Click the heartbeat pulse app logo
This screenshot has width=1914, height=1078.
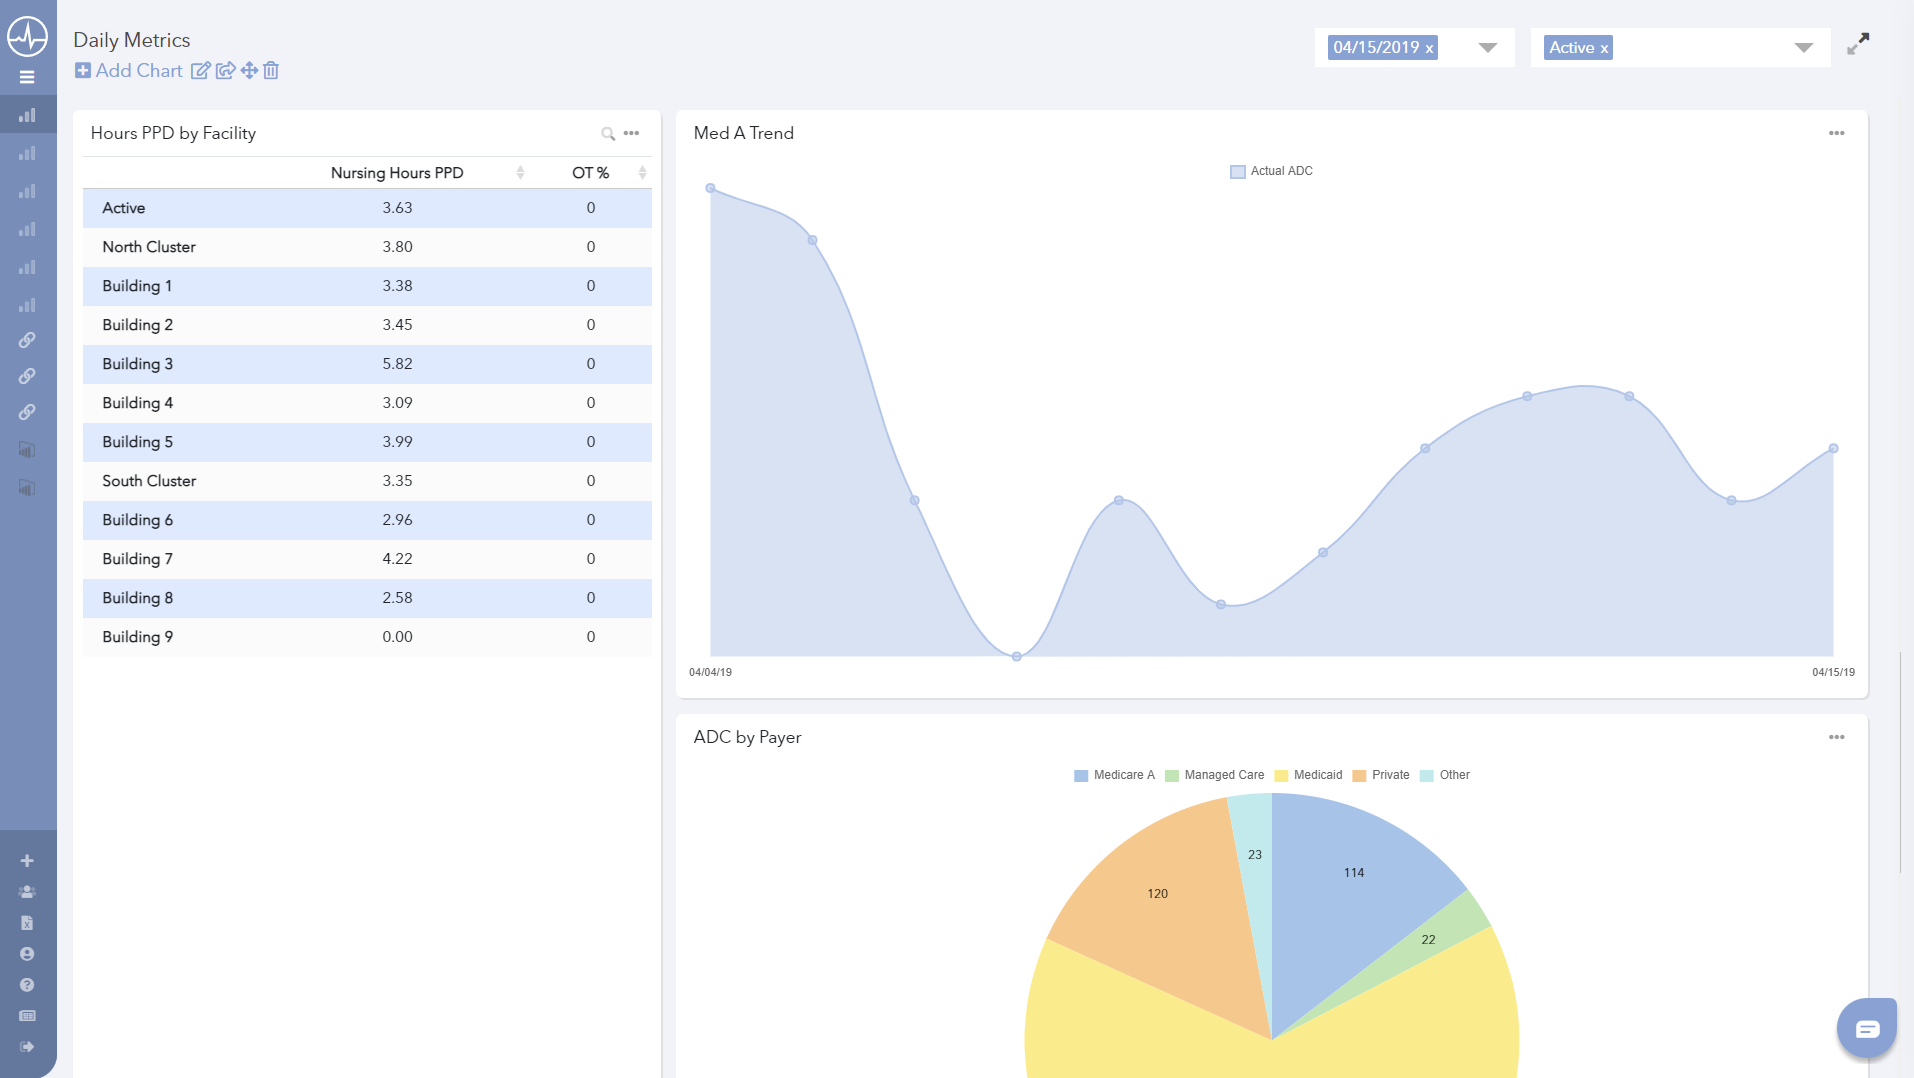[27, 37]
